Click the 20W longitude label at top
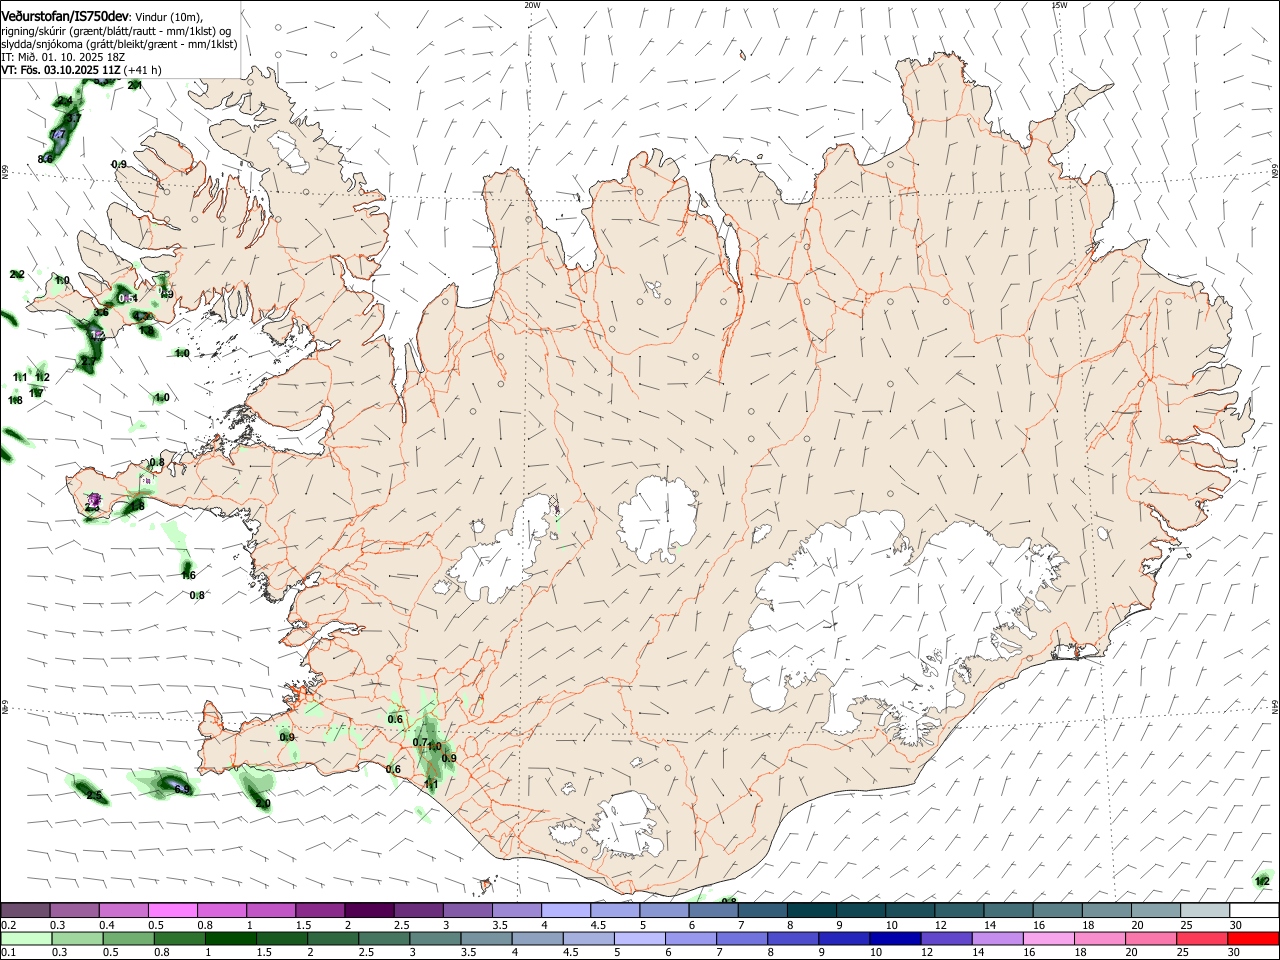This screenshot has height=960, width=1280. pos(532,5)
